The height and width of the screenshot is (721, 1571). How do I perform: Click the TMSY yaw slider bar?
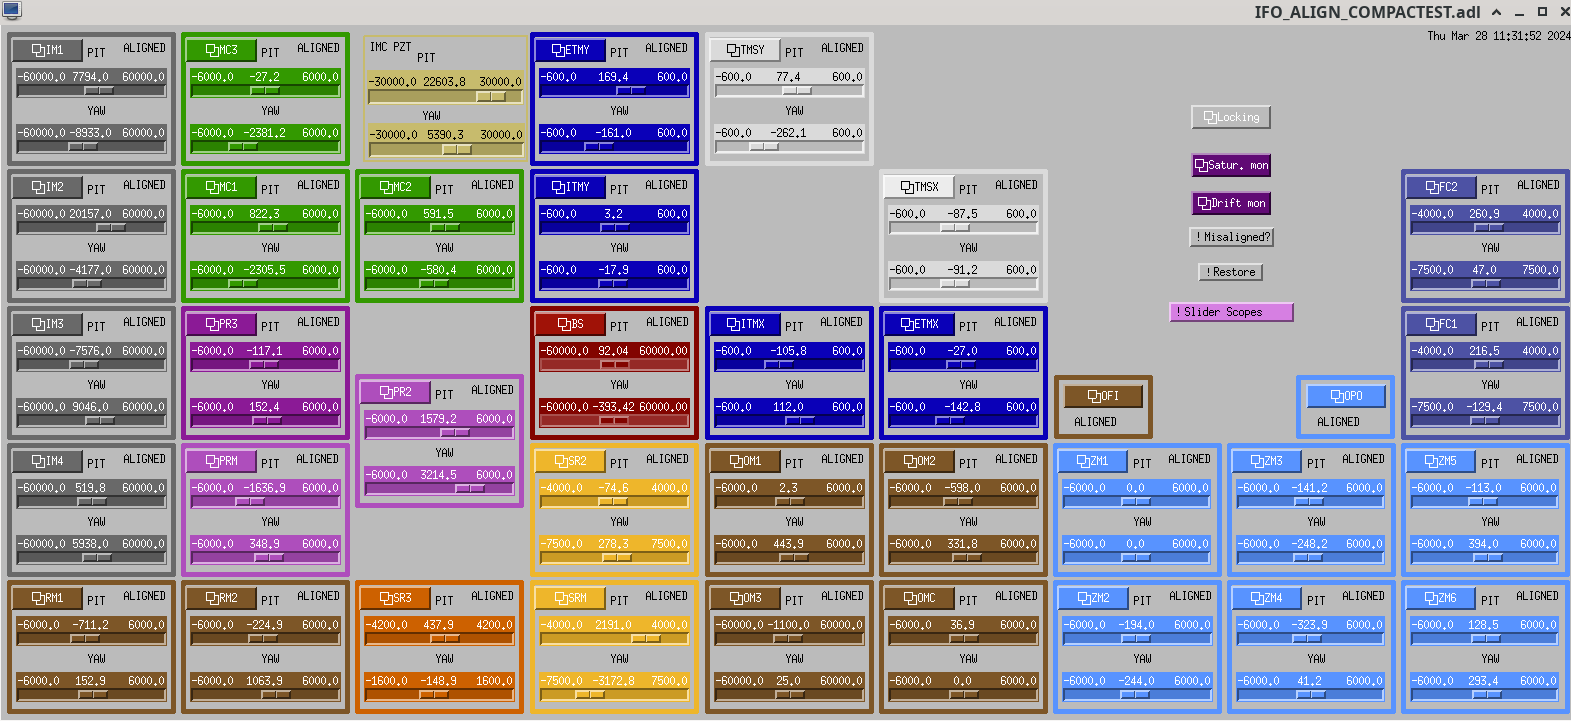coord(789,147)
